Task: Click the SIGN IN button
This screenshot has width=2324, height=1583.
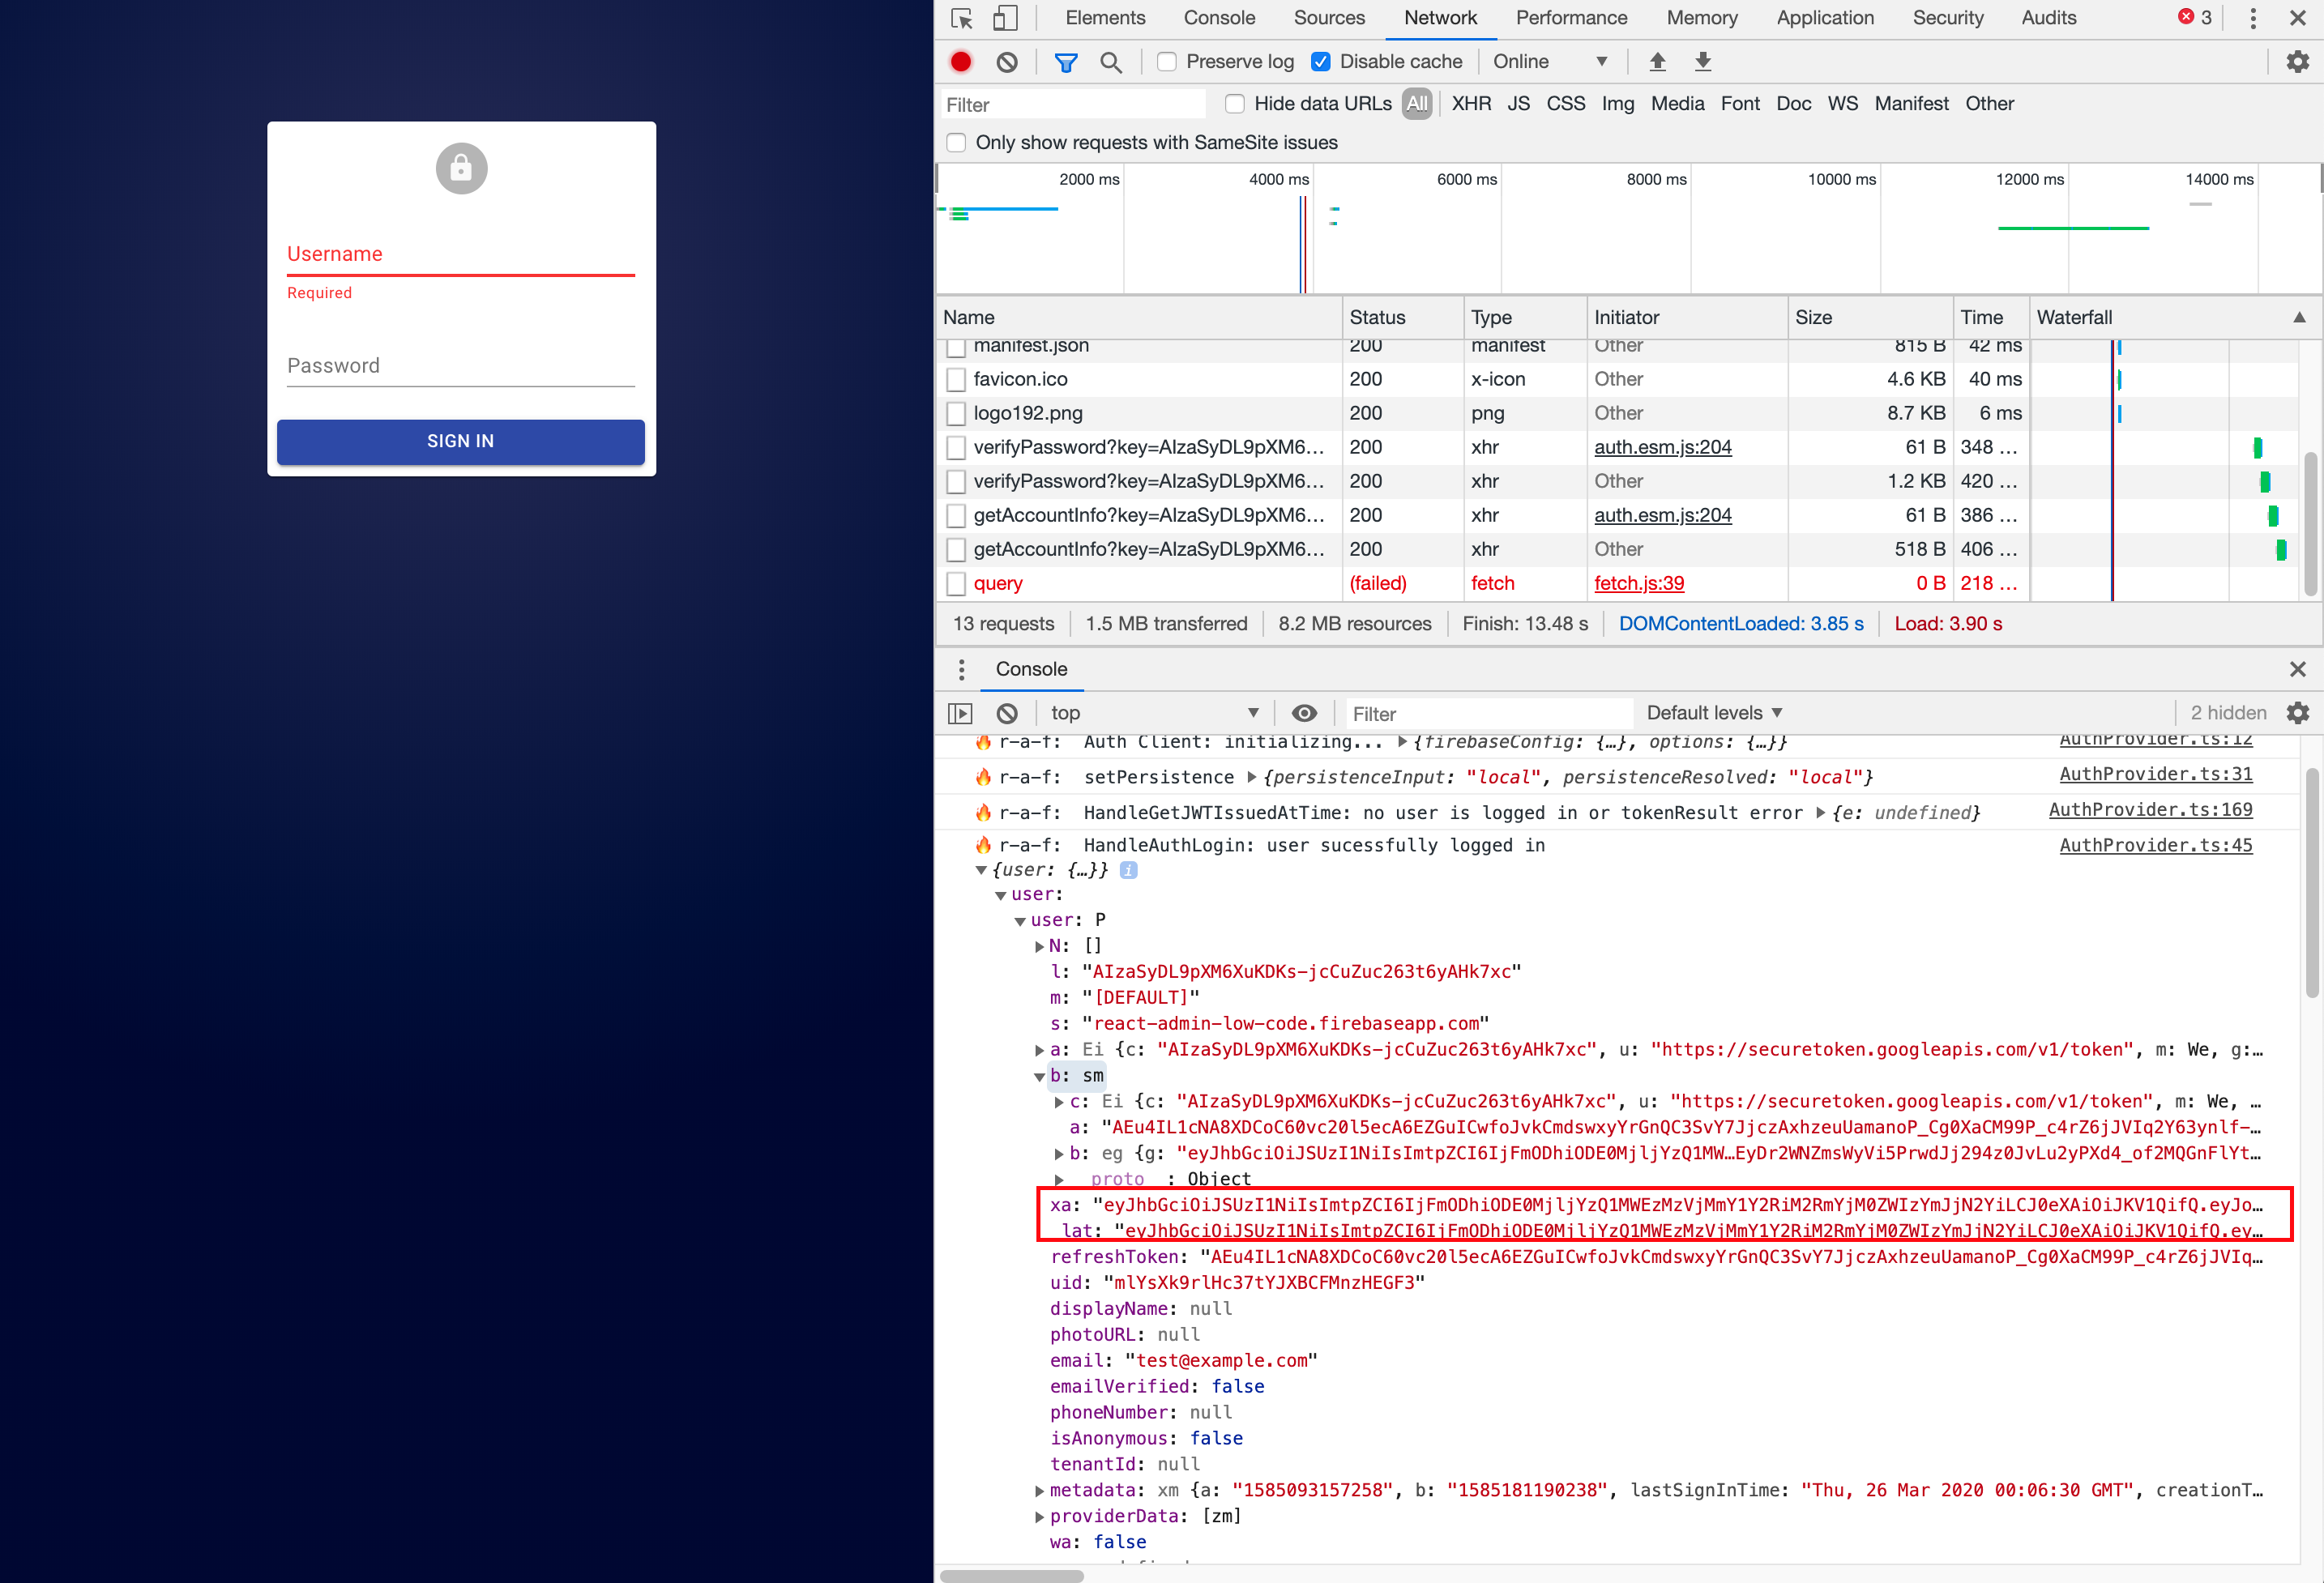Action: [461, 441]
